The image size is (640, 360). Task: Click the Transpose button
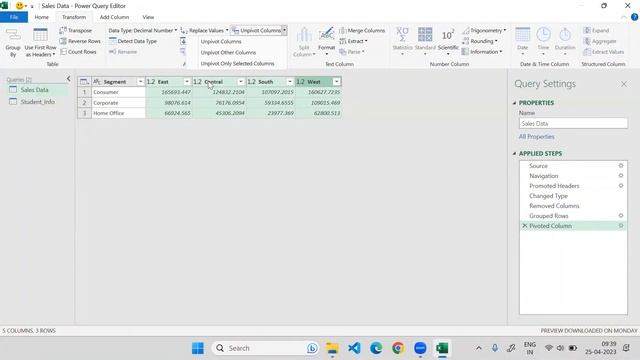click(x=76, y=31)
